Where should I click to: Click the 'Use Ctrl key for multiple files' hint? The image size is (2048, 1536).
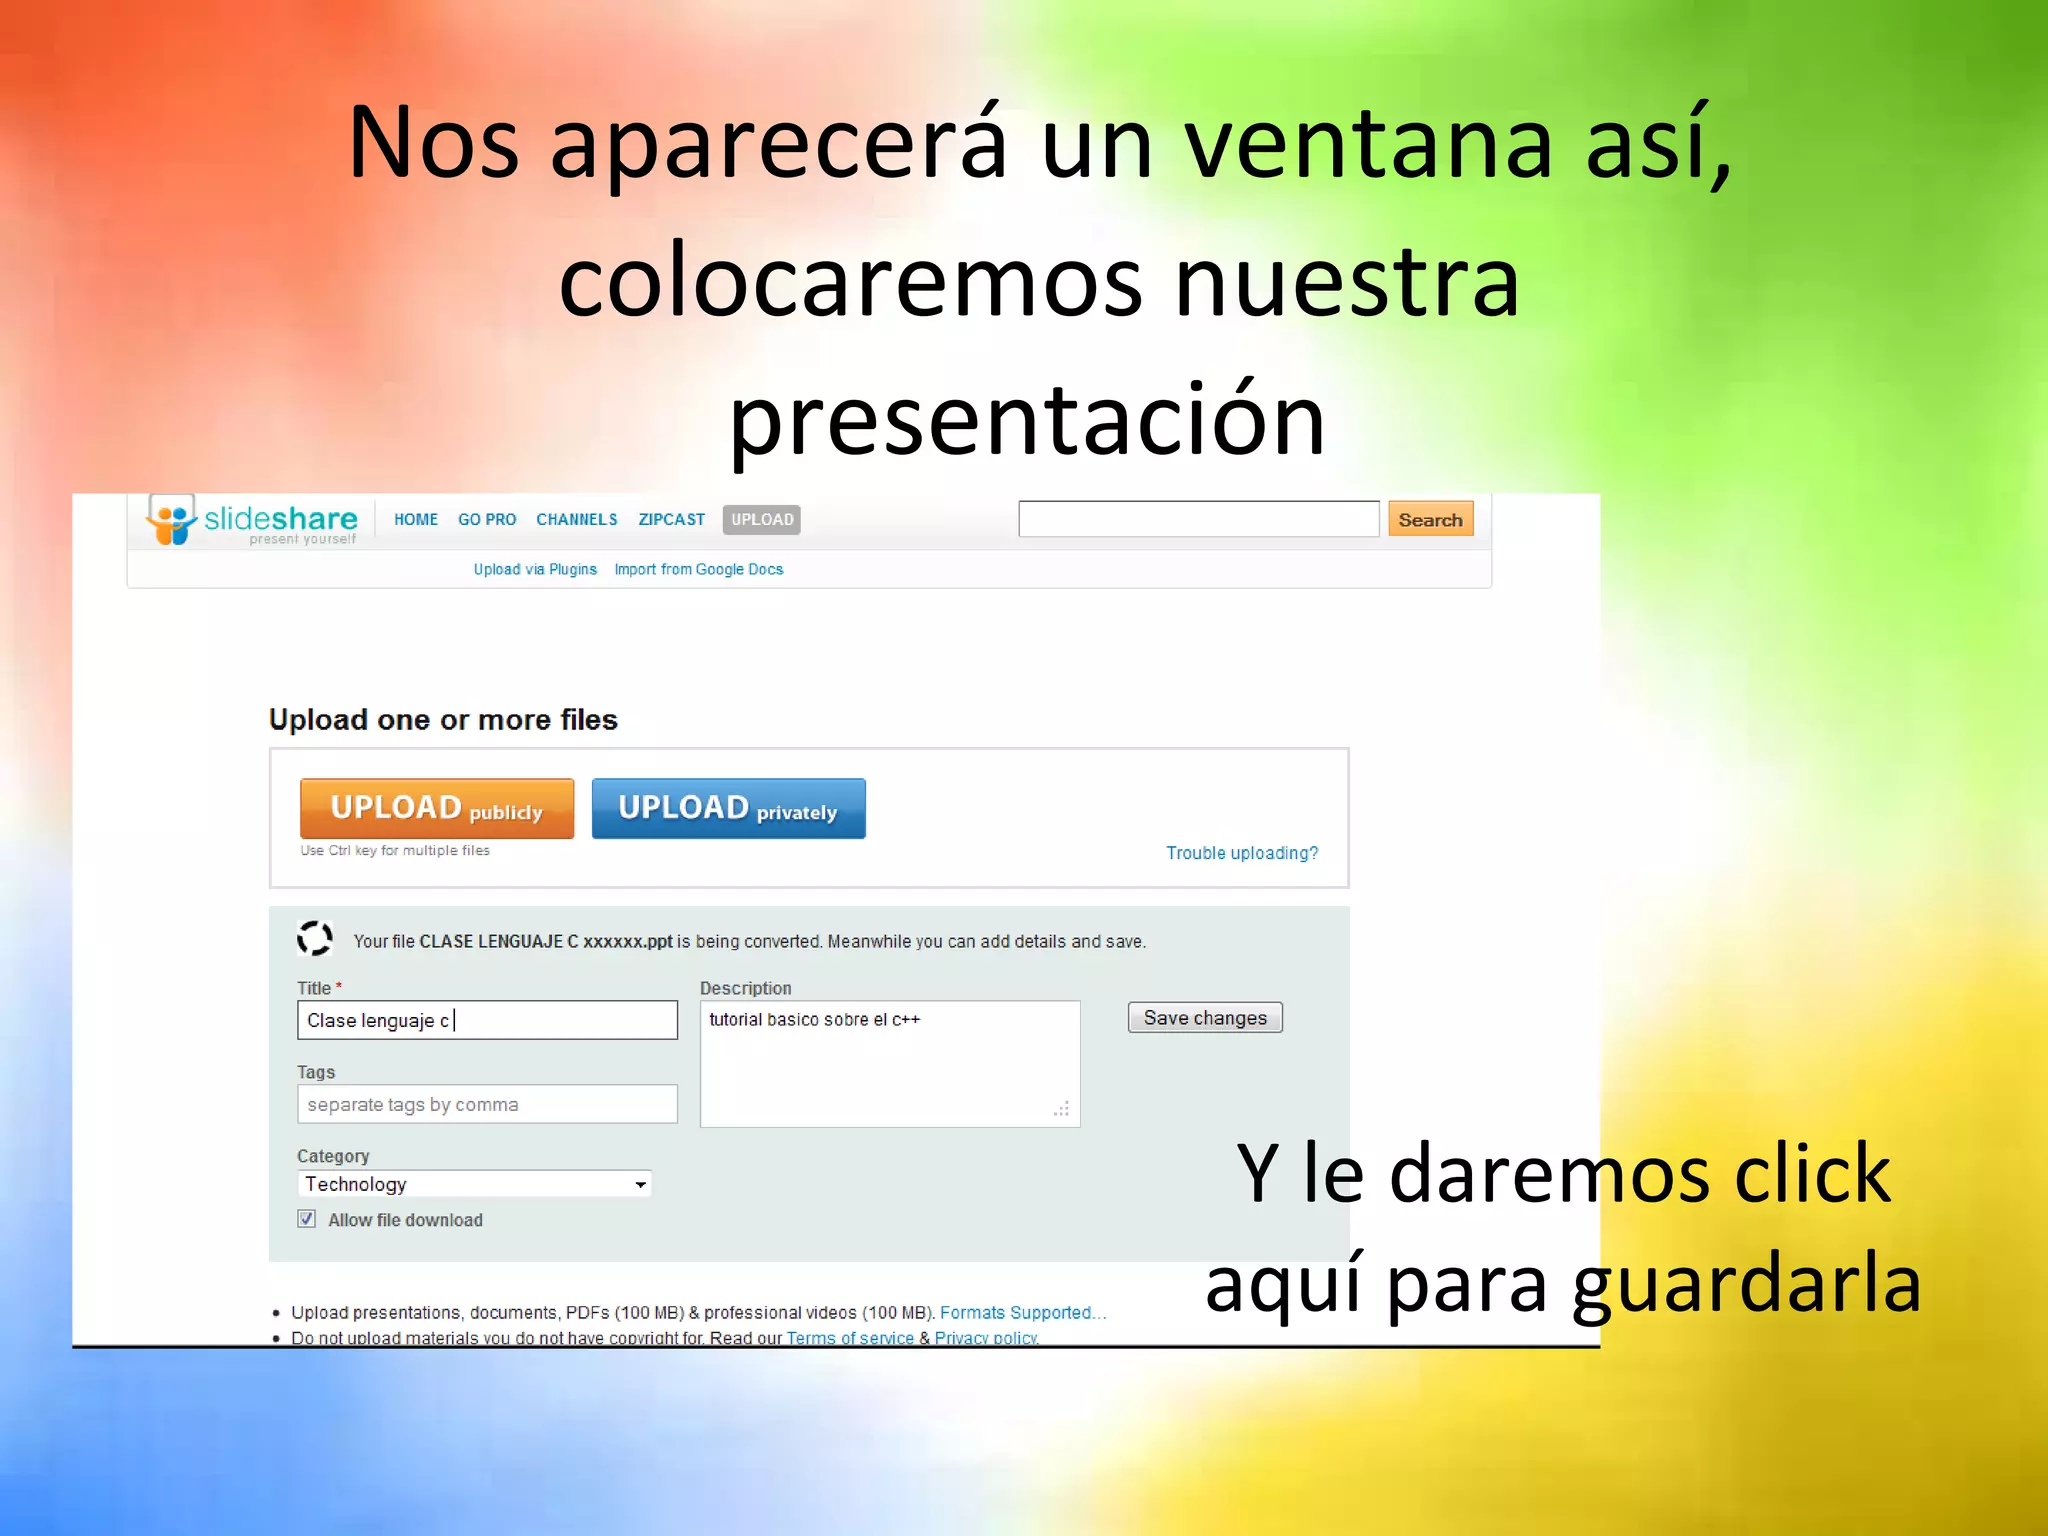click(x=395, y=851)
